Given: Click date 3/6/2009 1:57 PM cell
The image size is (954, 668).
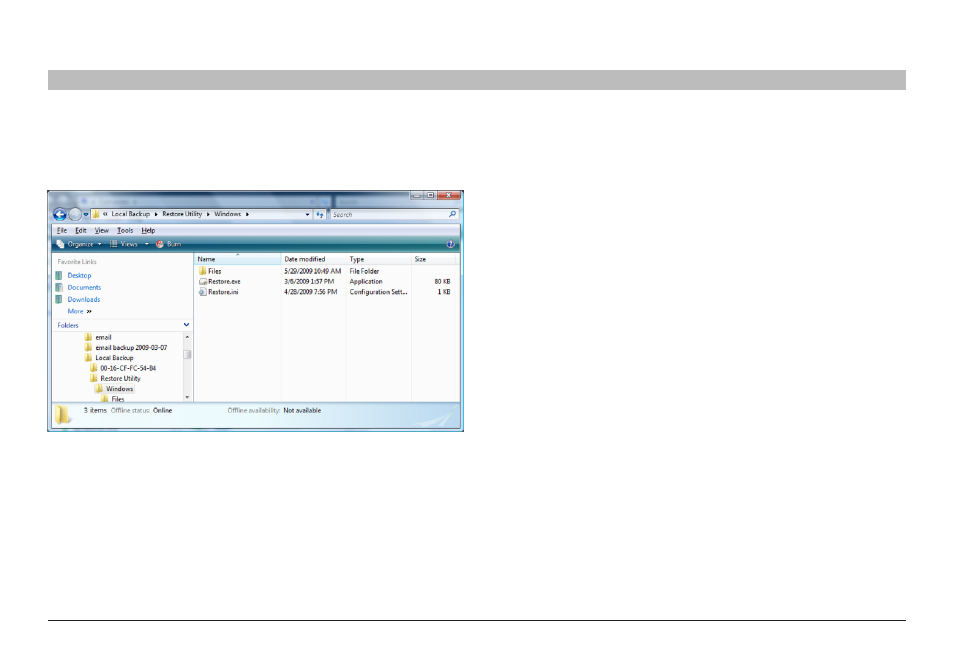Looking at the screenshot, I should 309,282.
